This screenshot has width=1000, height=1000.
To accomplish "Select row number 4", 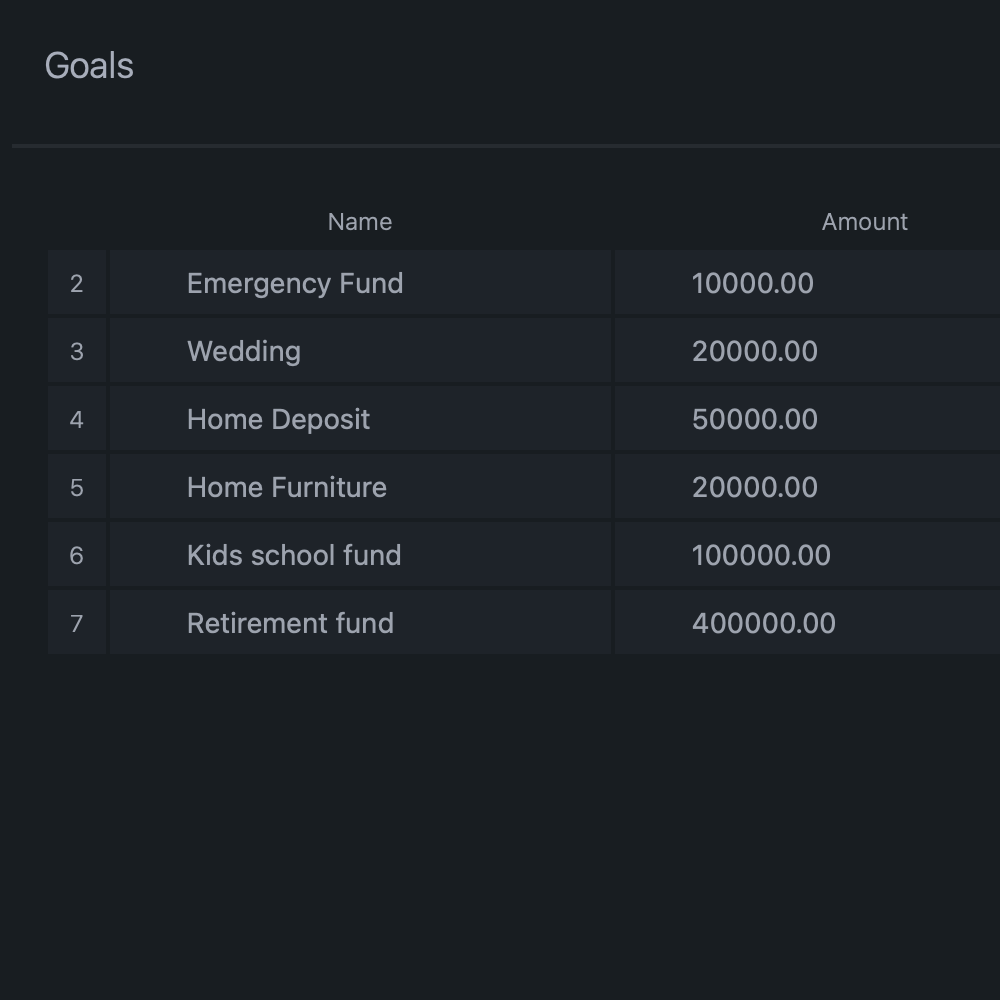I will [x=77, y=419].
